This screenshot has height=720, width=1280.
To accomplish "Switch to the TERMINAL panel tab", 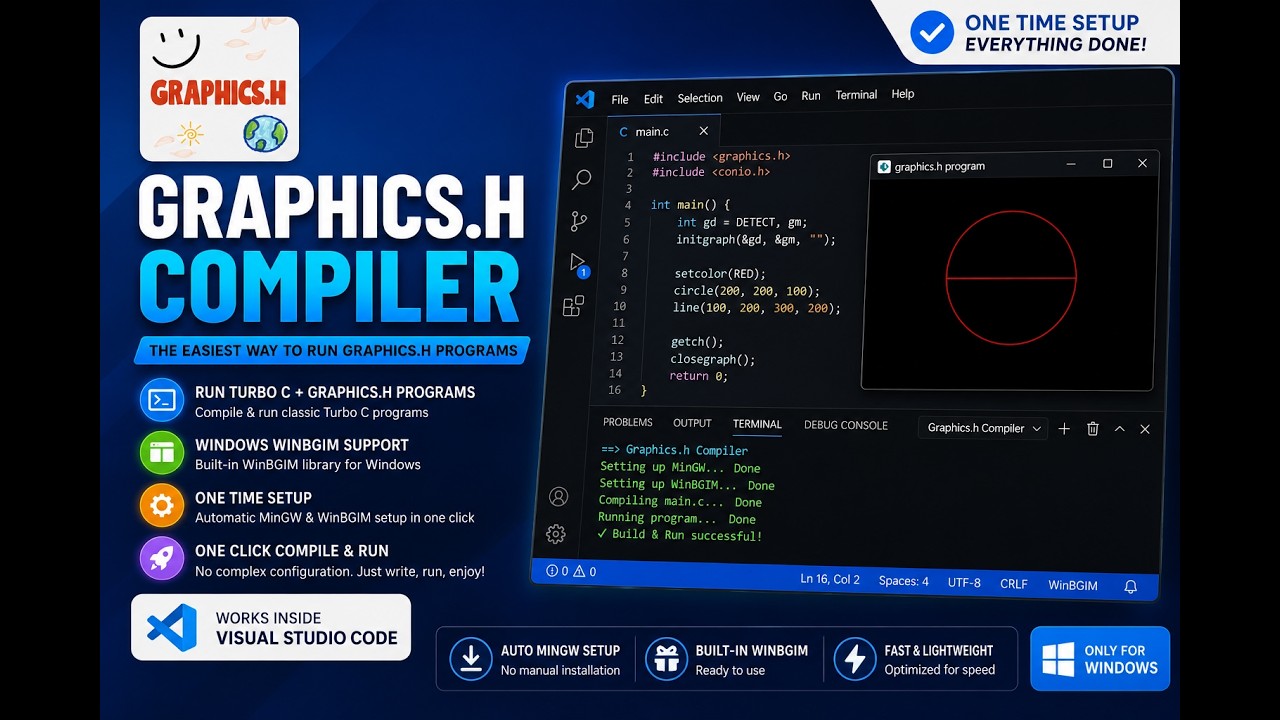I will coord(757,424).
